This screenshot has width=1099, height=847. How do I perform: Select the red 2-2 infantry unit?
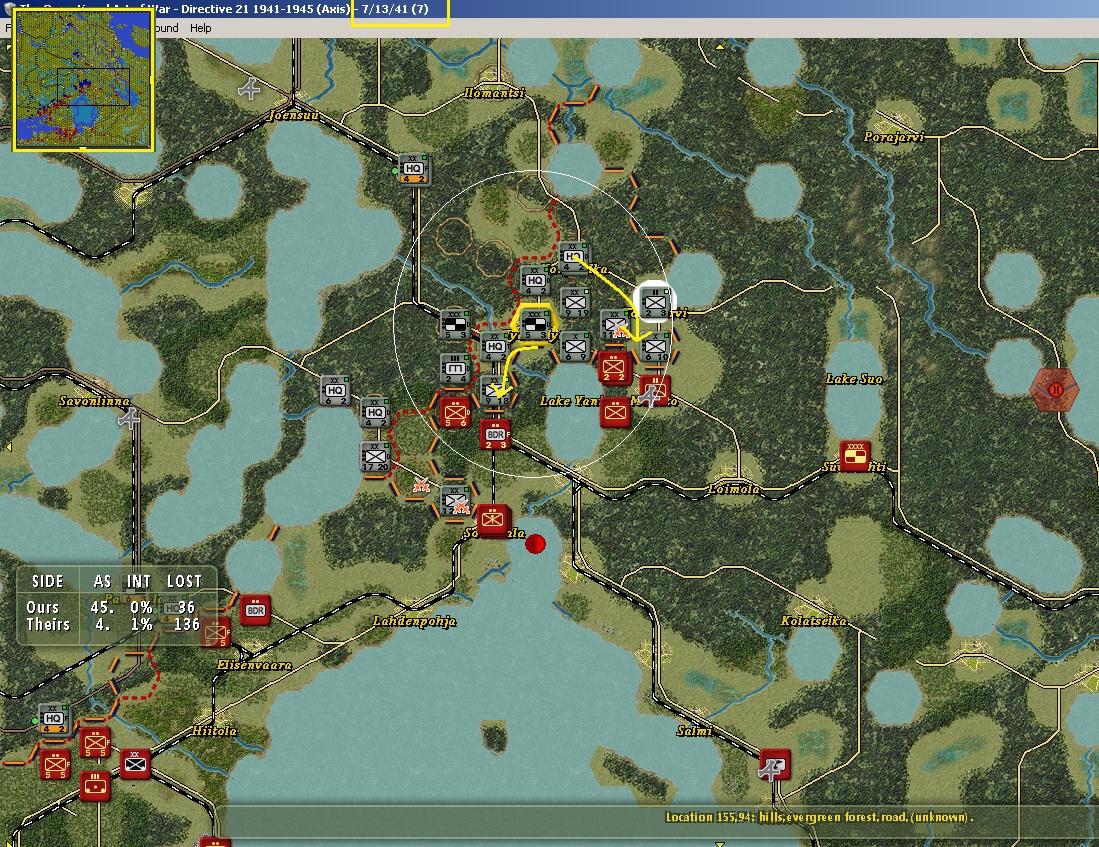coord(615,368)
